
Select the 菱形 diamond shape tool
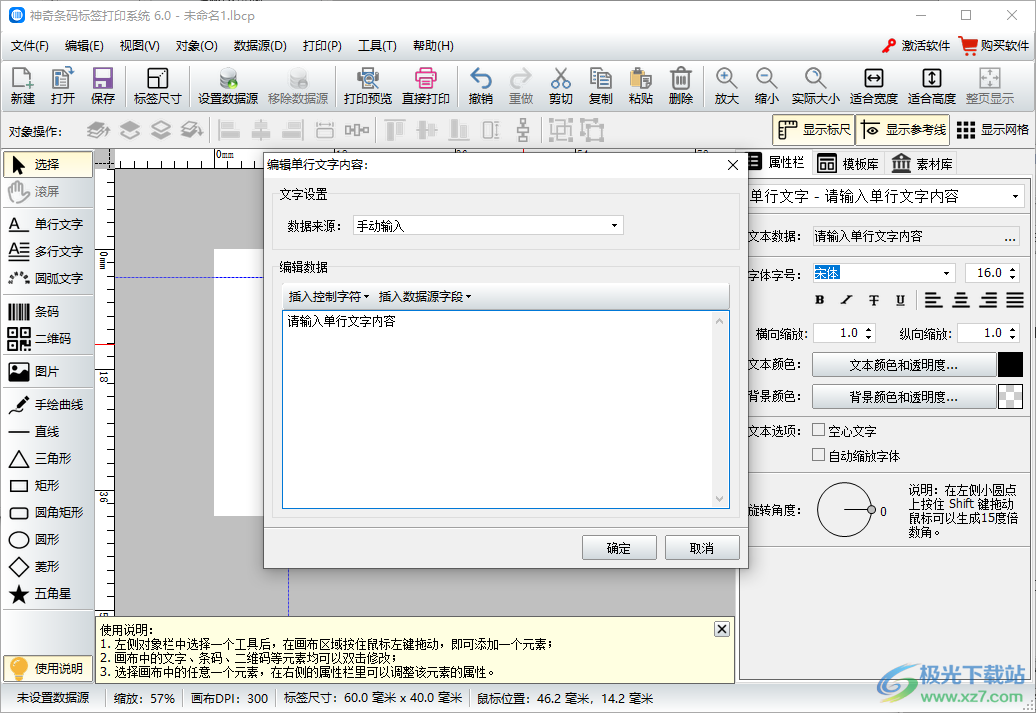[x=48, y=566]
